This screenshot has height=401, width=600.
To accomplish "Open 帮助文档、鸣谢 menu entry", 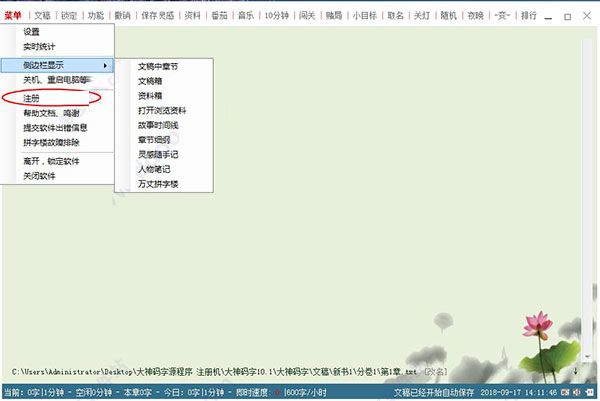I will pos(51,113).
